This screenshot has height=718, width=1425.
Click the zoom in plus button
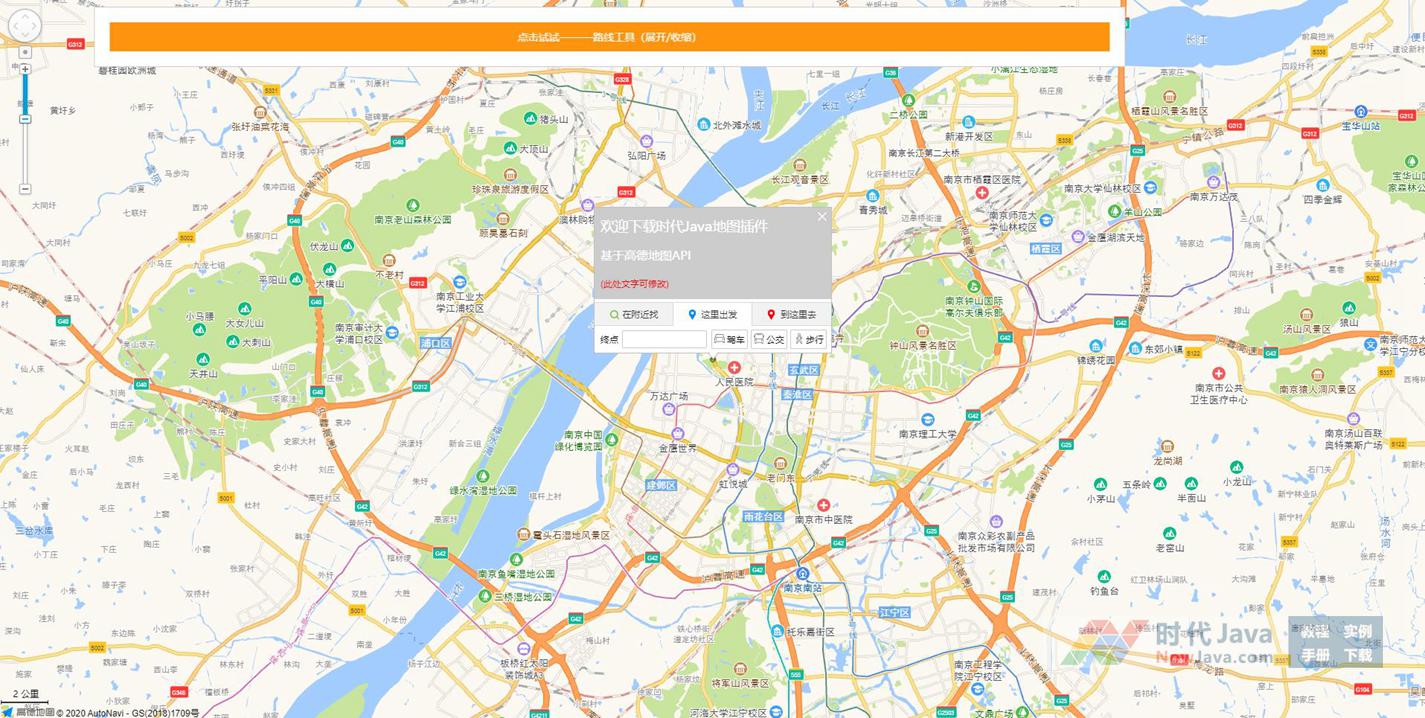click(25, 69)
